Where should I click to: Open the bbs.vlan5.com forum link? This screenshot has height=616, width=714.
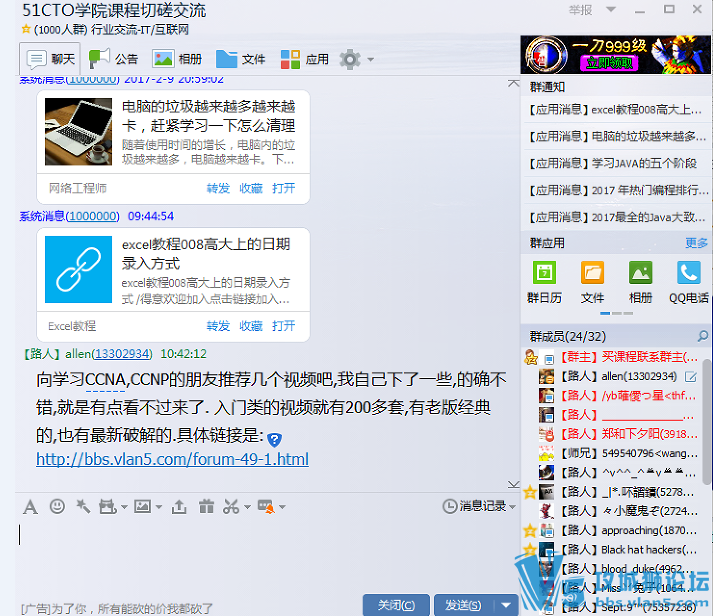point(173,459)
